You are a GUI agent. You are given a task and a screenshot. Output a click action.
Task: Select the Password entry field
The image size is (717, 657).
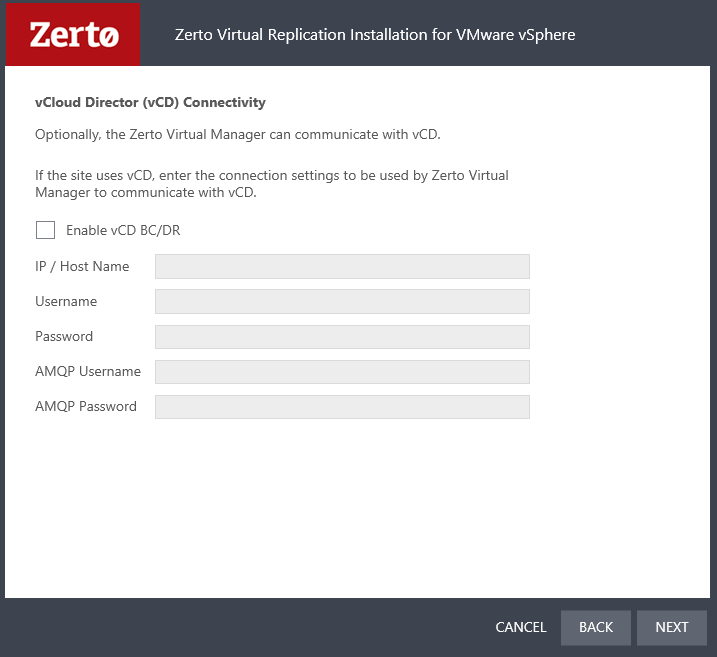point(342,336)
